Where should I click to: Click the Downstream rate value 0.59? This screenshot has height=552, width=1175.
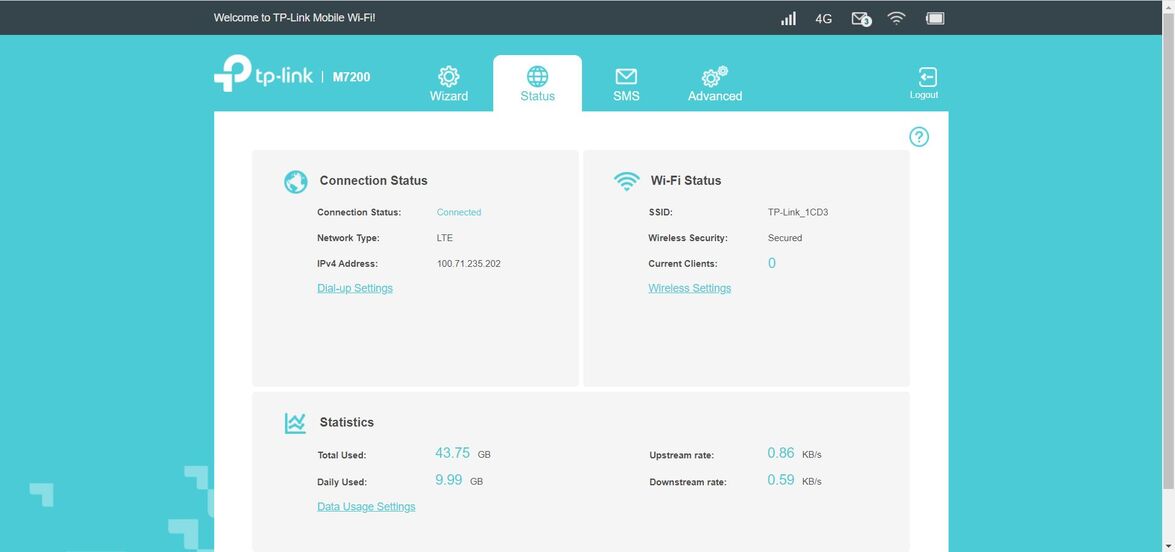781,480
